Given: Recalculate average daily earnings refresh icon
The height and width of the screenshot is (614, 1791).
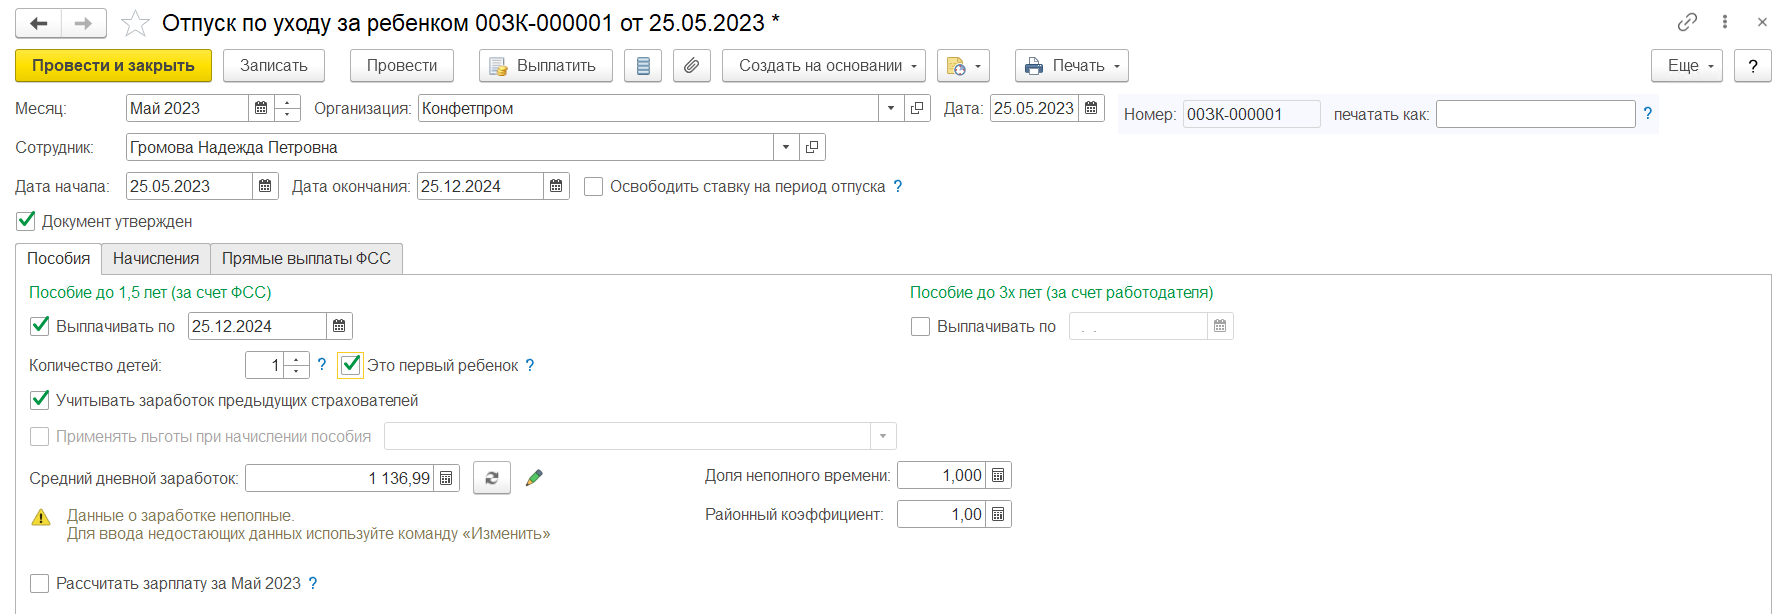Looking at the screenshot, I should (491, 478).
